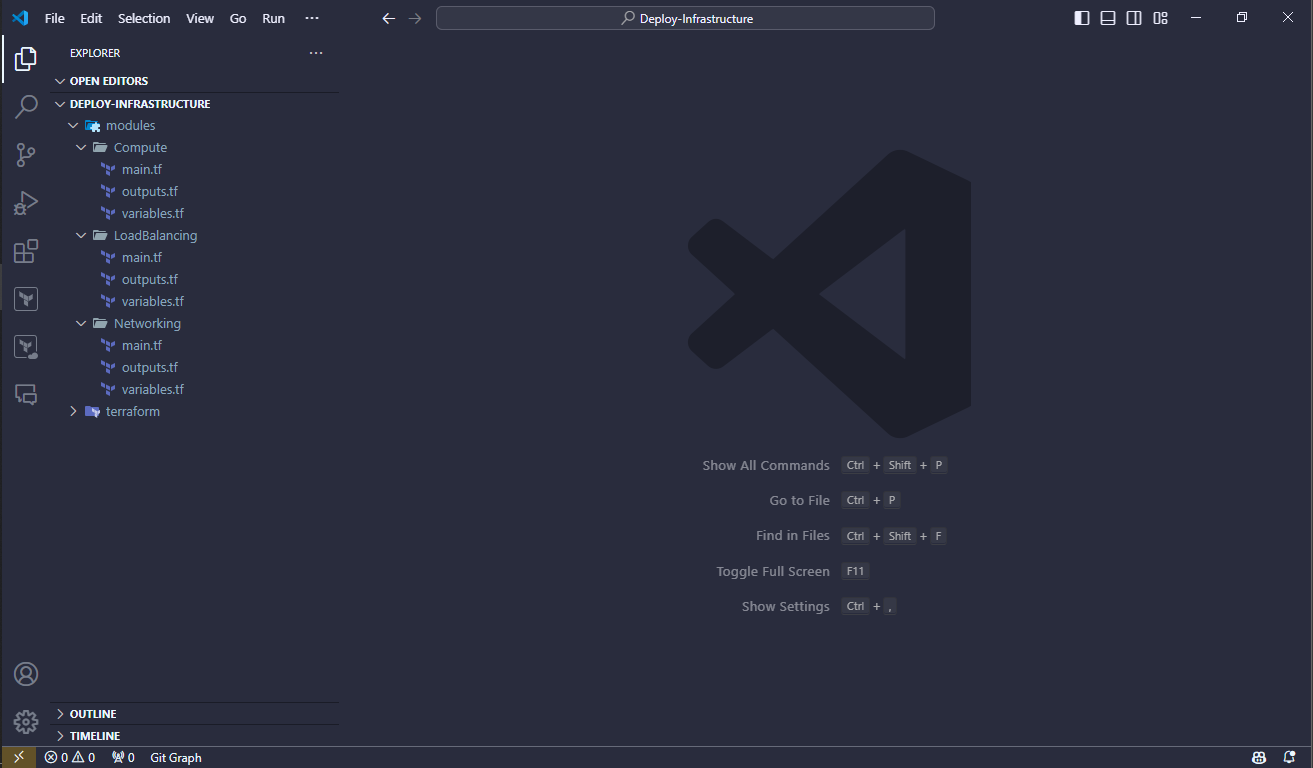Show errors and warnings in status bar
This screenshot has height=768, width=1313.
pyautogui.click(x=70, y=757)
